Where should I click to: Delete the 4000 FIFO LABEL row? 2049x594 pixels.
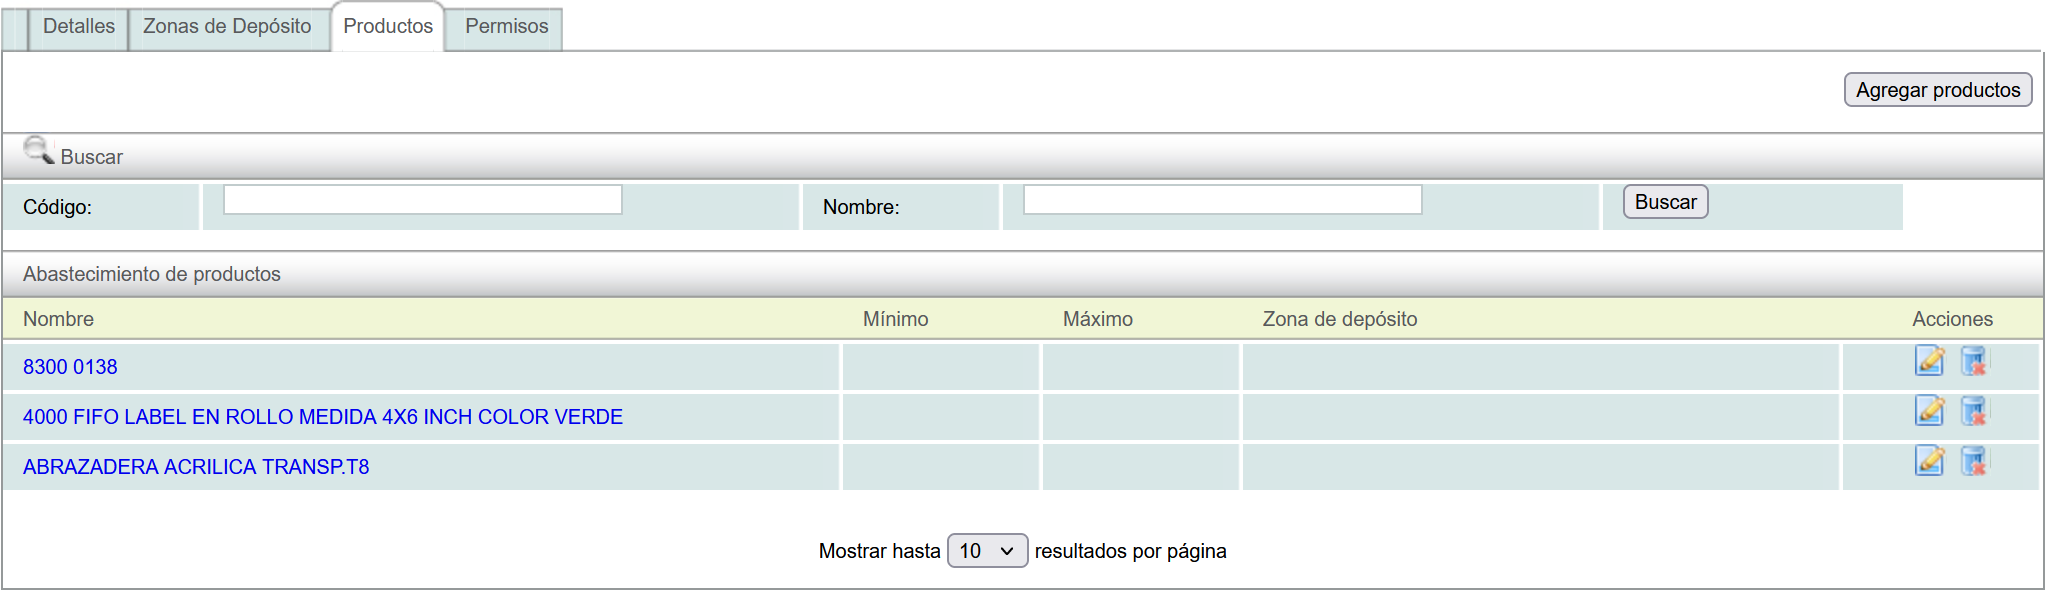click(x=1973, y=411)
